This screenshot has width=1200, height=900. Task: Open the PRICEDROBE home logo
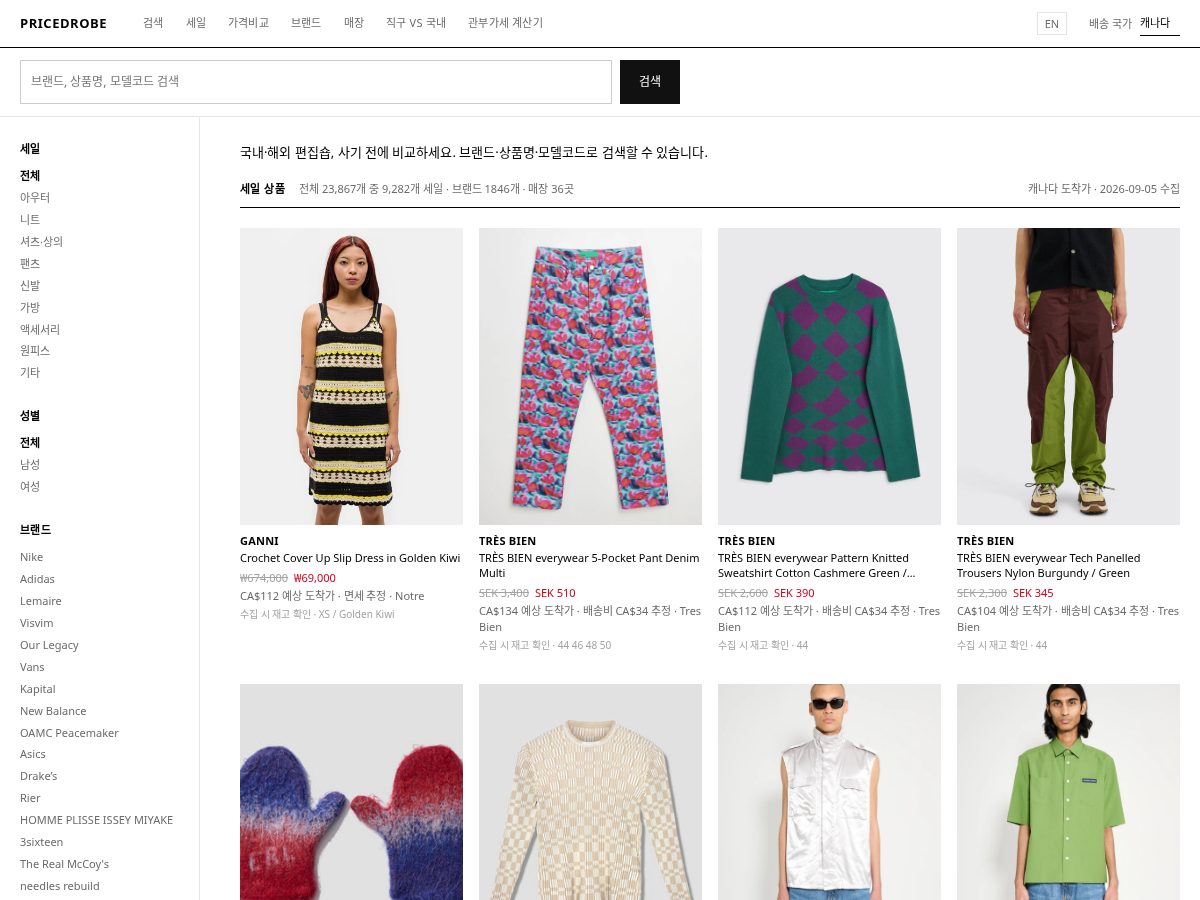(x=63, y=23)
